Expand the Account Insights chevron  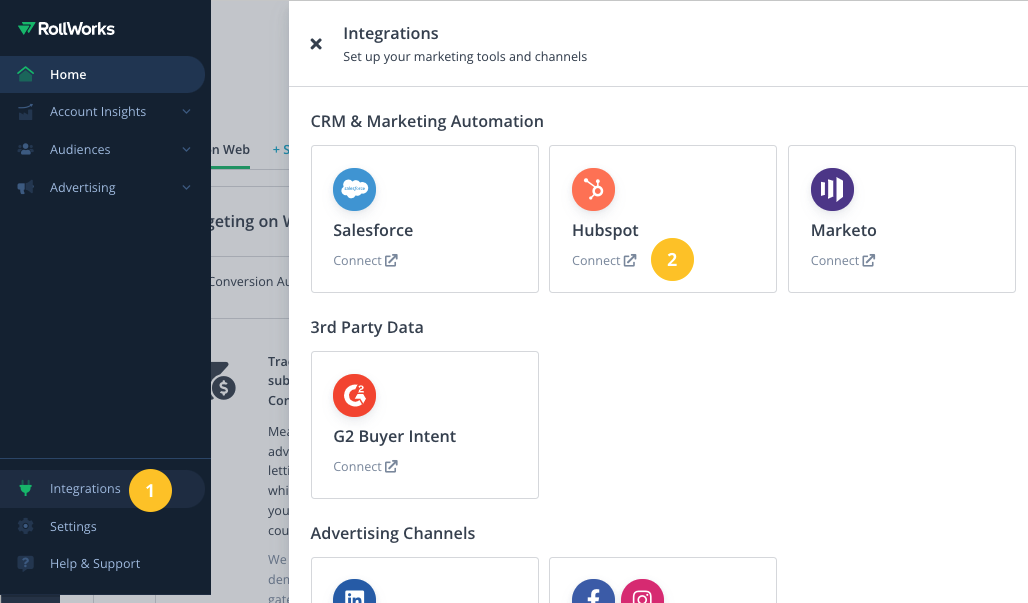(187, 112)
